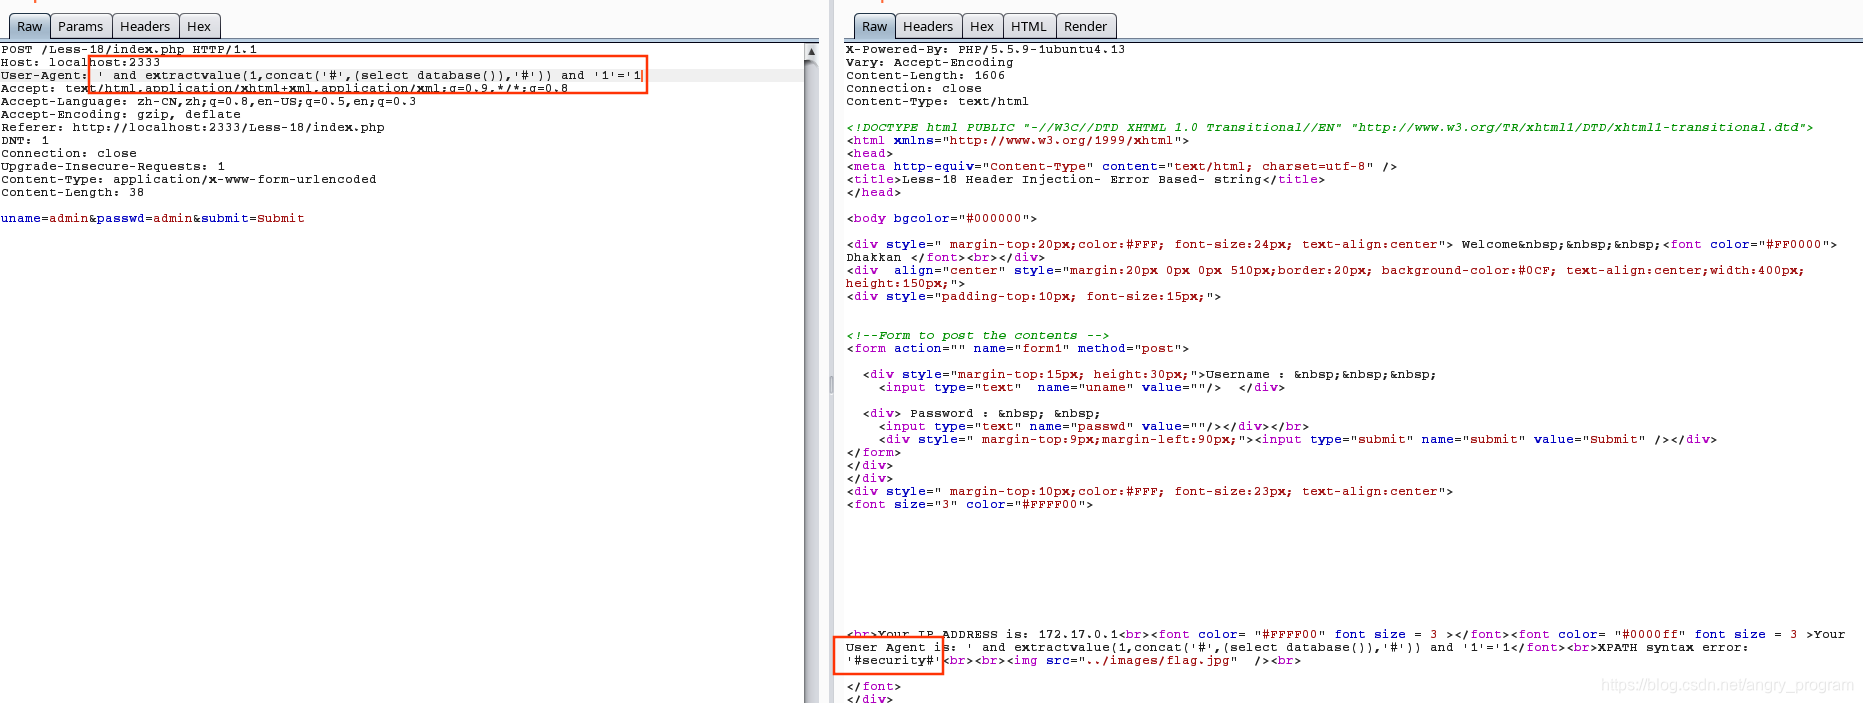Click the POST /Less-18/index.php request line
Image resolution: width=1863 pixels, height=703 pixels.
click(x=129, y=49)
